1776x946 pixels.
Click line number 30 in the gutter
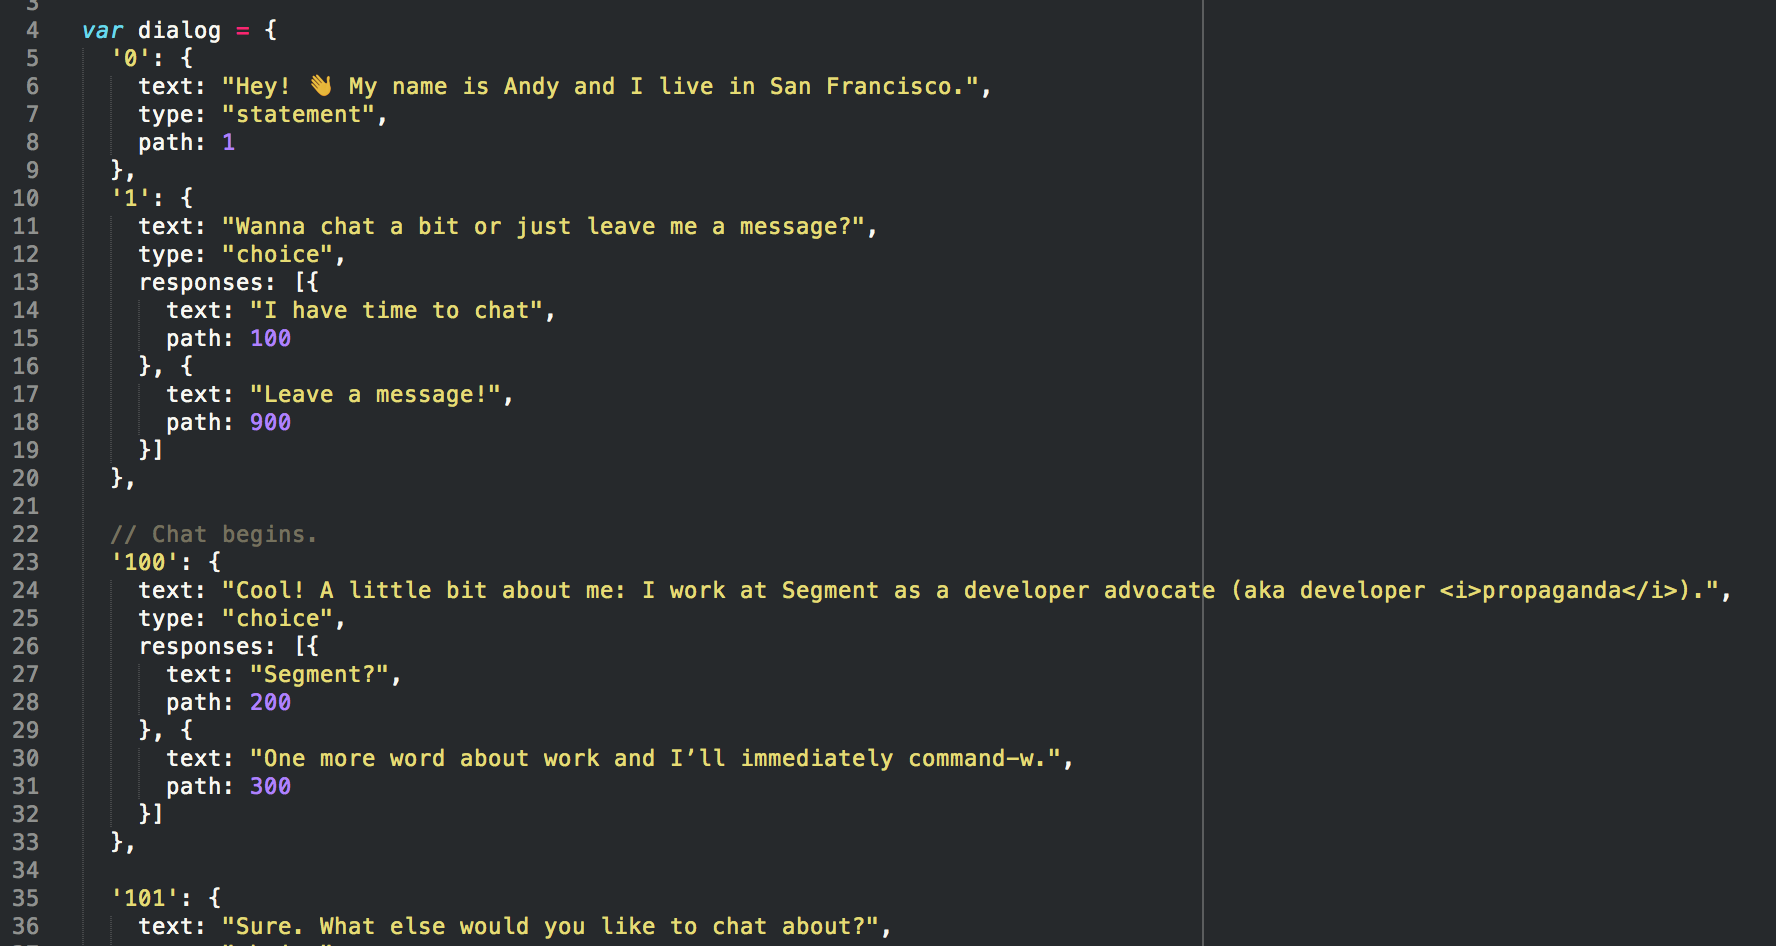[26, 758]
